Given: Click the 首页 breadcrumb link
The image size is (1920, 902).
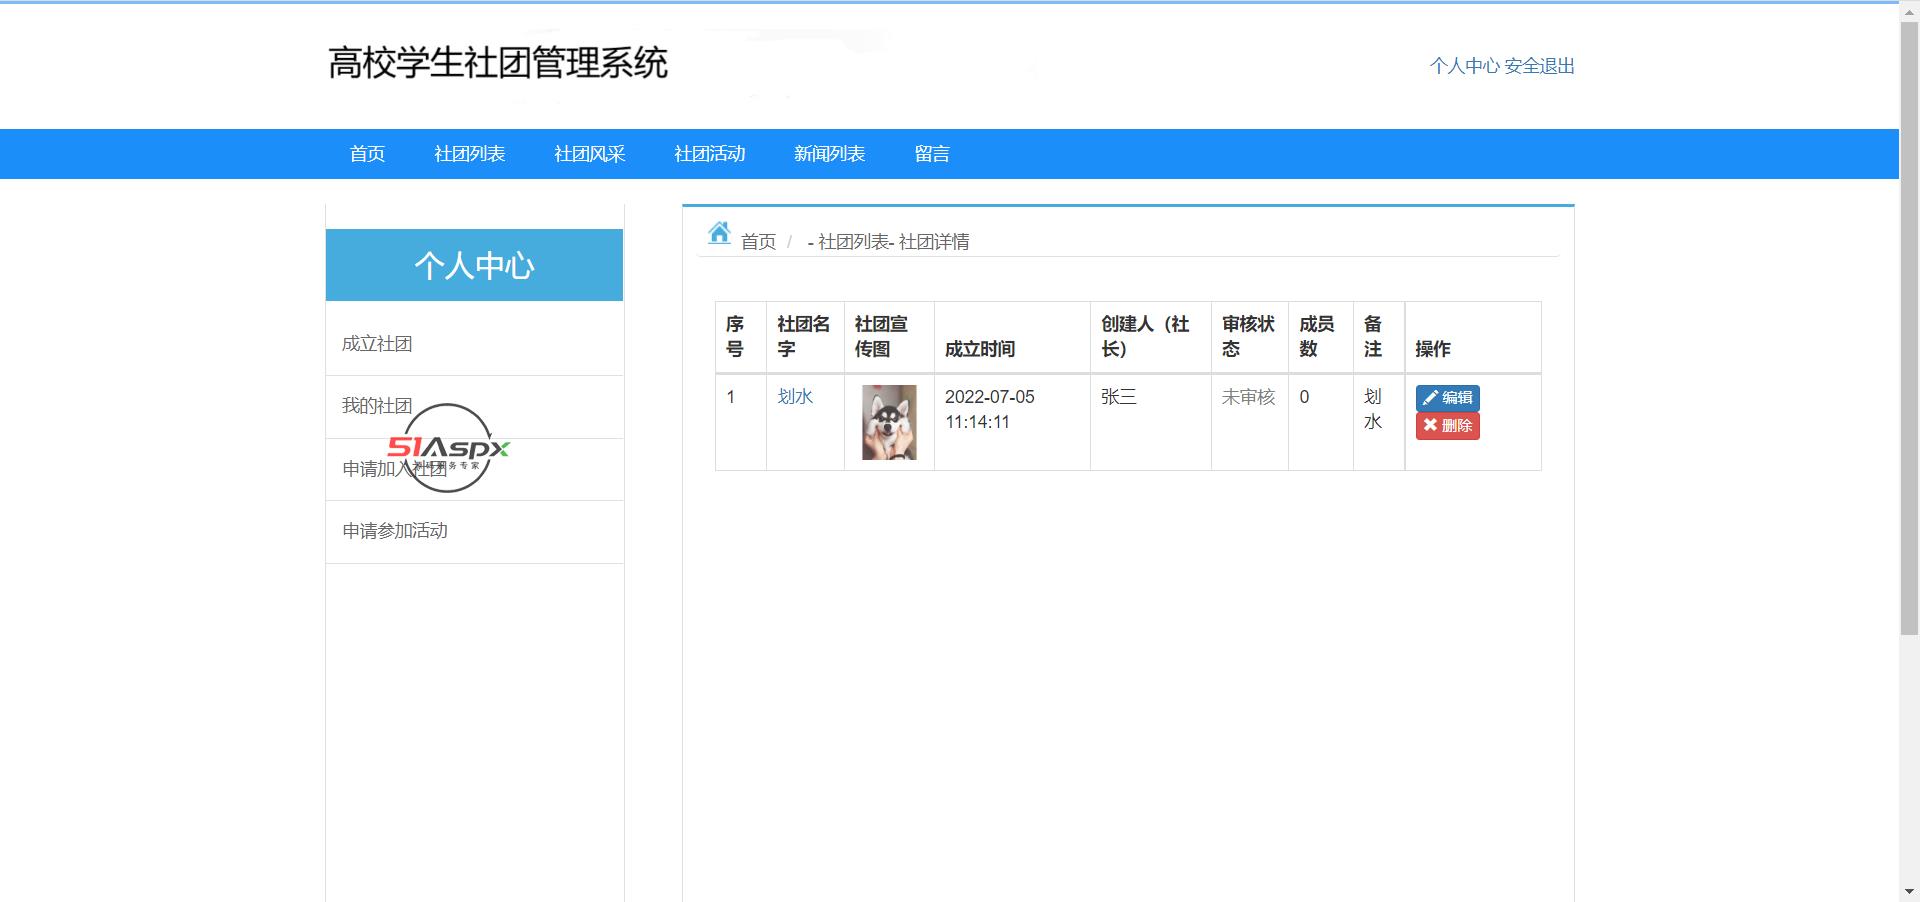Looking at the screenshot, I should [x=758, y=242].
